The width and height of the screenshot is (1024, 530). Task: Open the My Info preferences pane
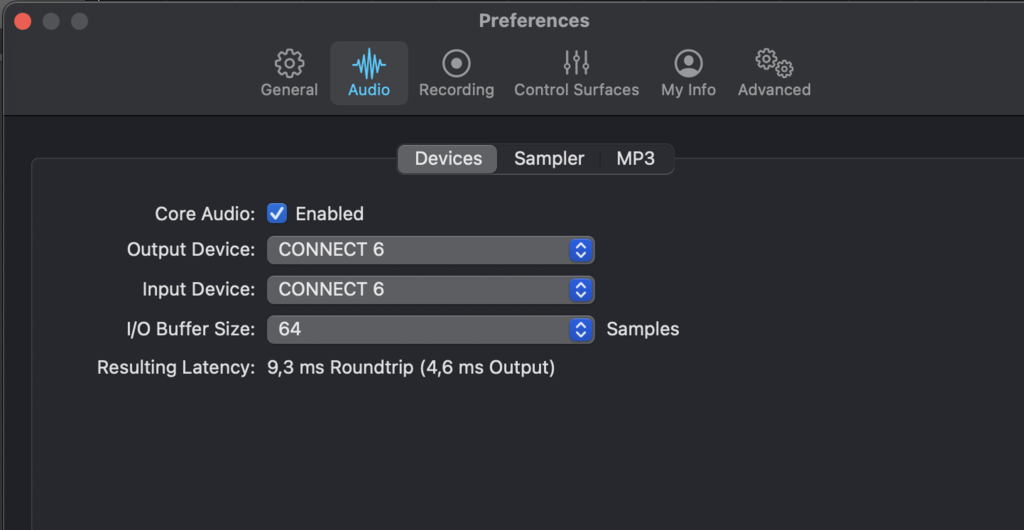click(x=688, y=73)
